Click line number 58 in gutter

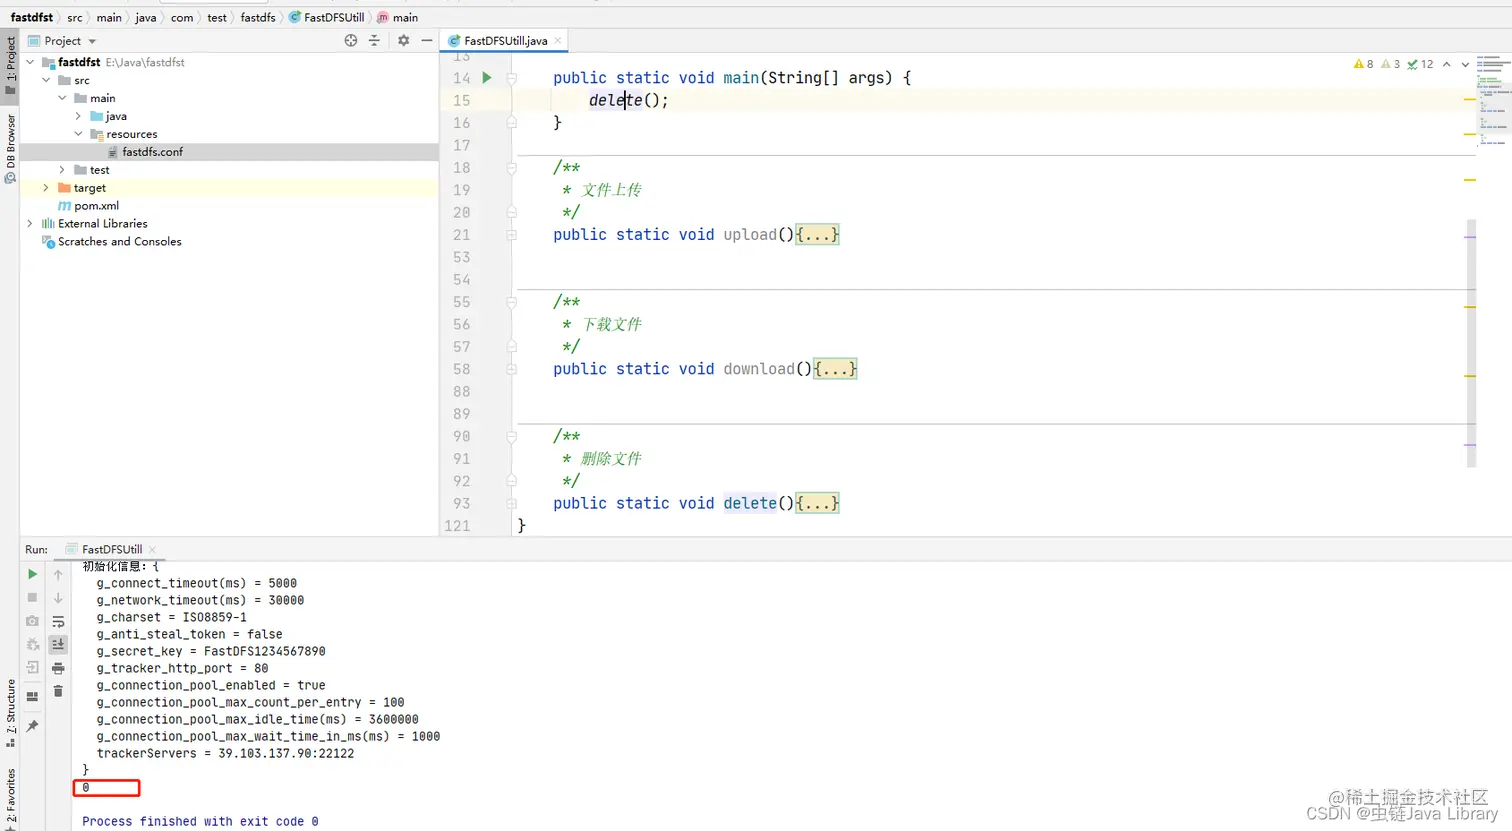coord(461,369)
